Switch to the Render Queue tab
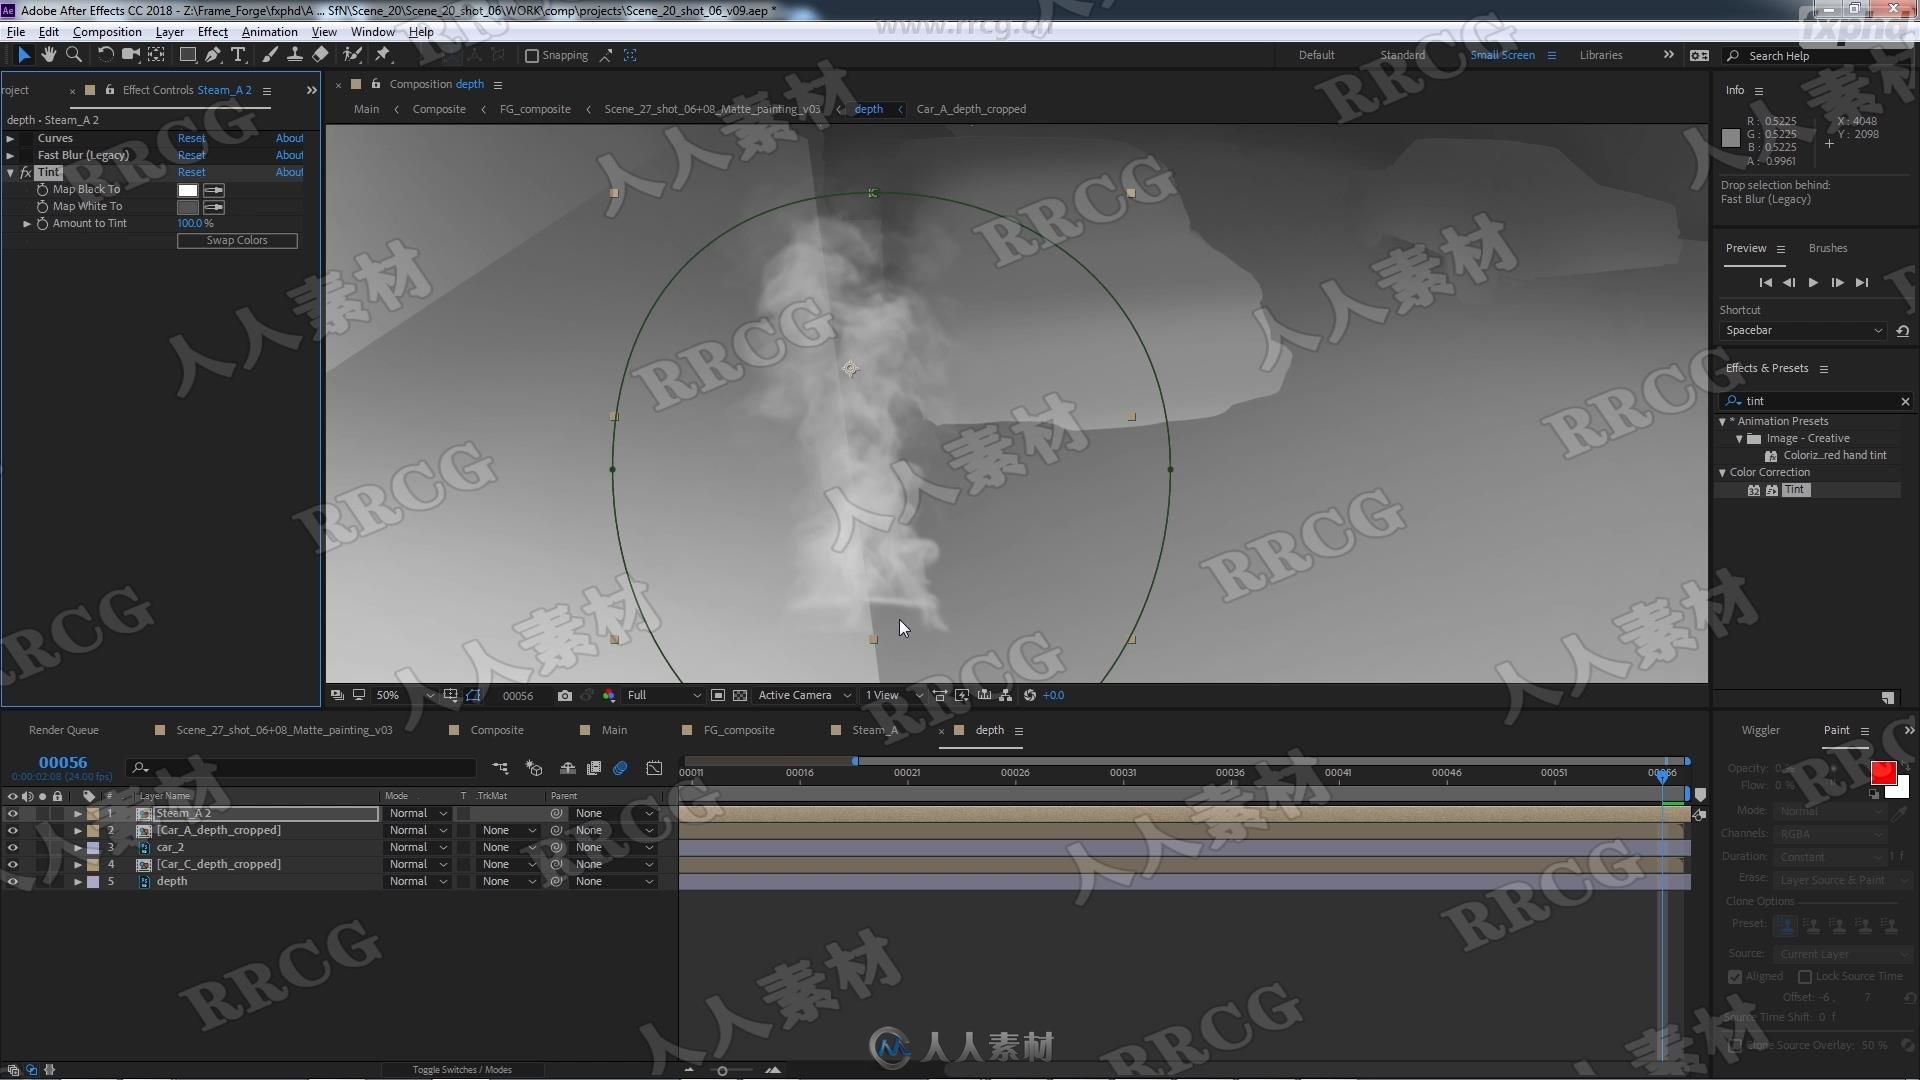This screenshot has width=1920, height=1080. click(x=63, y=730)
